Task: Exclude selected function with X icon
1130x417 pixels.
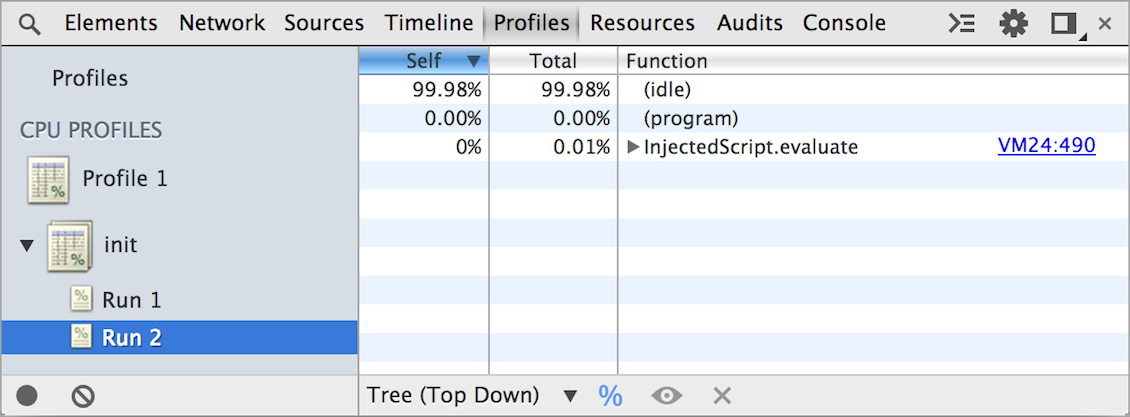Action: (722, 396)
